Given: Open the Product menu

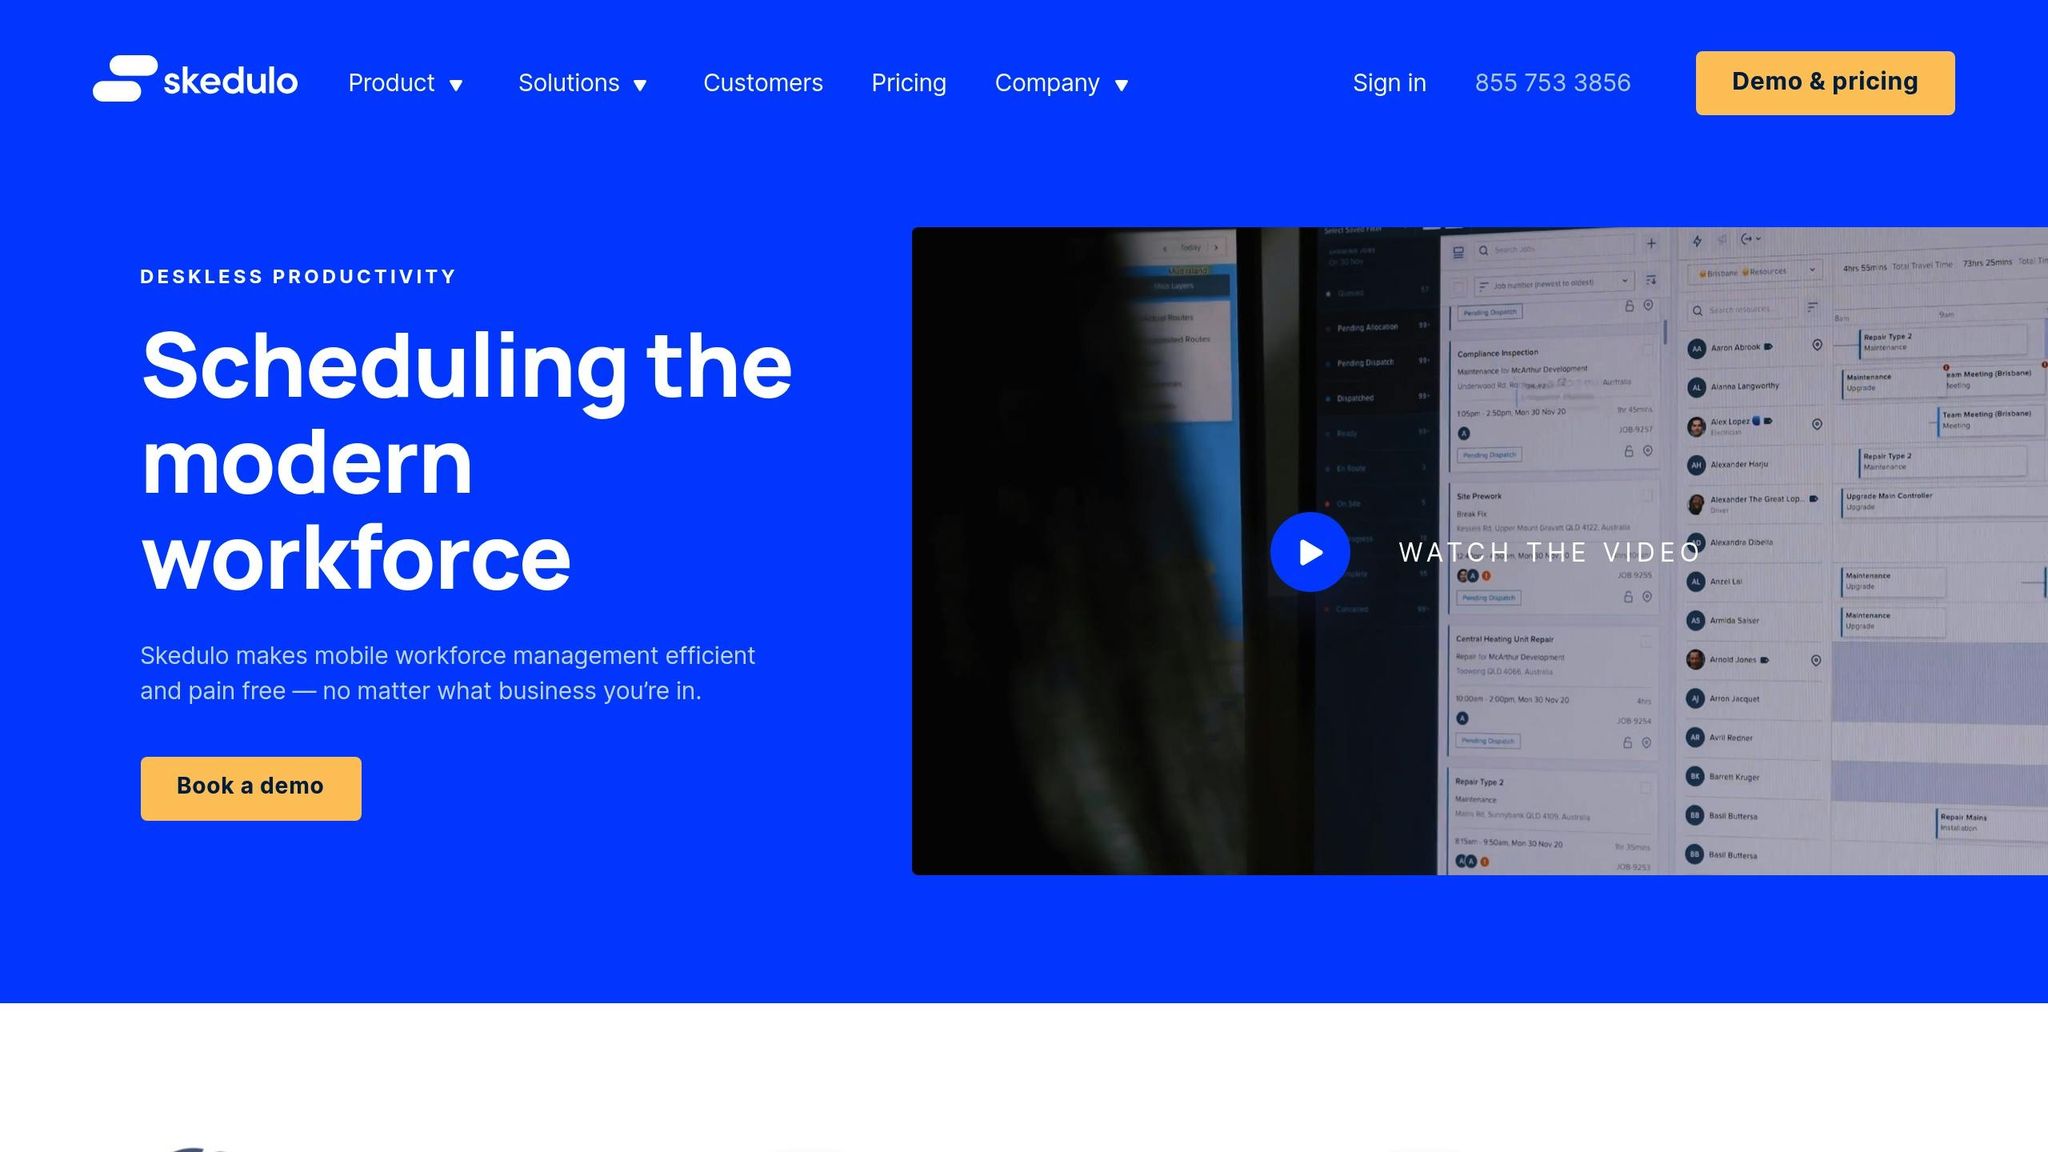Looking at the screenshot, I should 391,83.
